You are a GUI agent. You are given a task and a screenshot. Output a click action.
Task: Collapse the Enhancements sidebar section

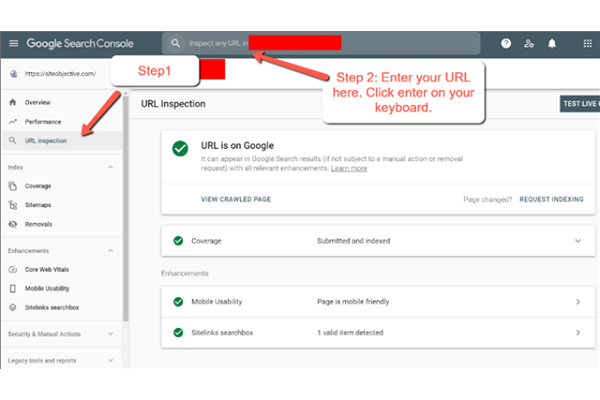tap(111, 251)
